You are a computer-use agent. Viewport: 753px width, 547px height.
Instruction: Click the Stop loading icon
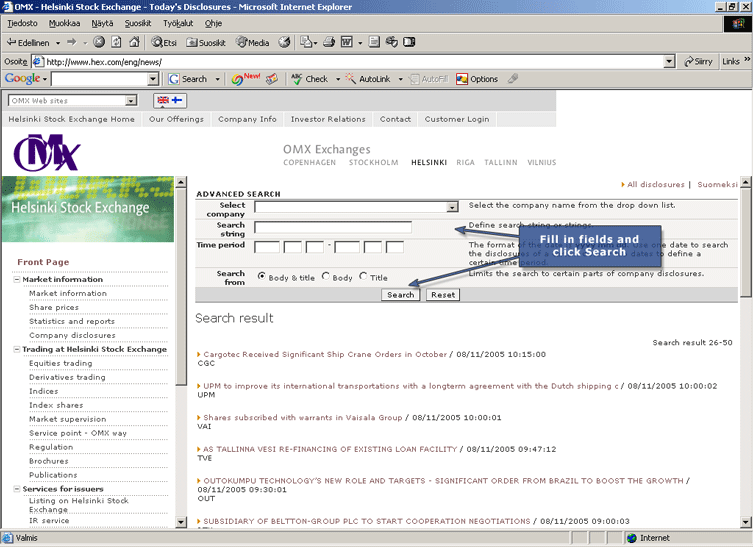pos(99,42)
